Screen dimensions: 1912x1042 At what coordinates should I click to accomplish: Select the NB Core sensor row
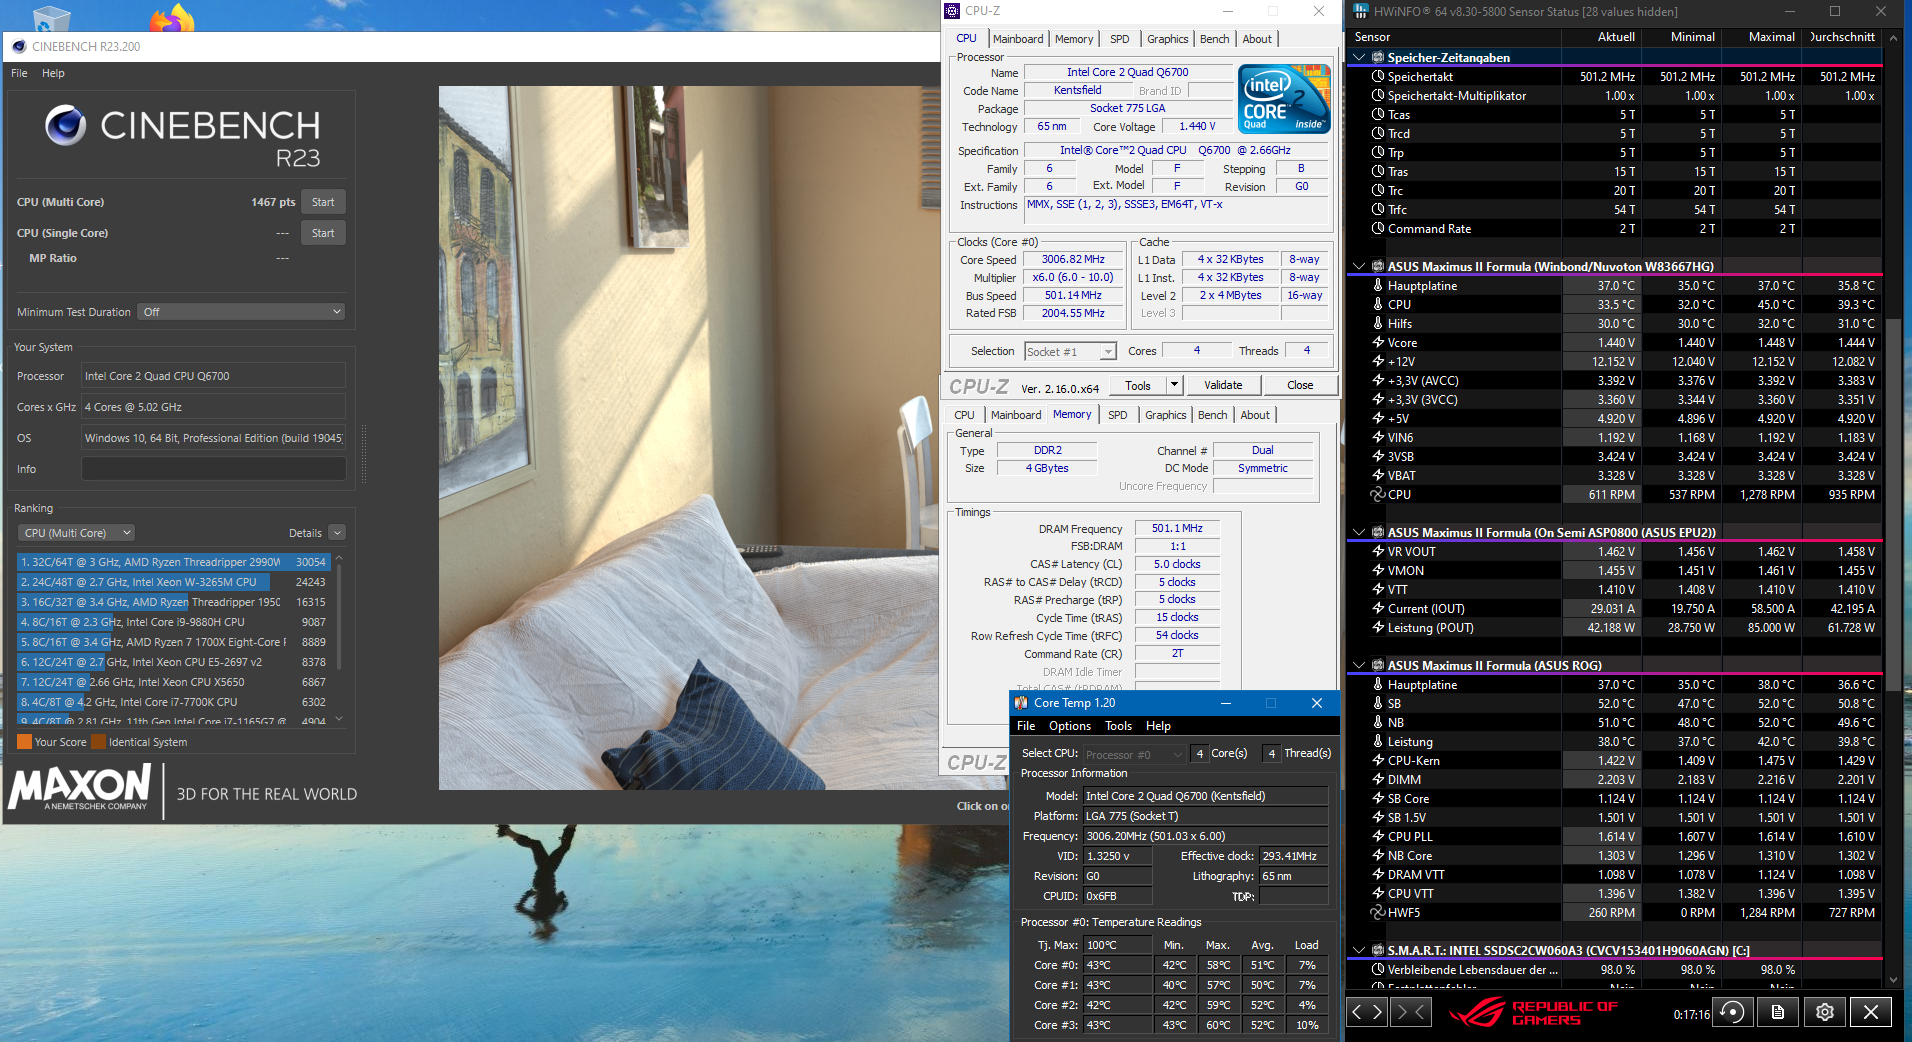point(1614,856)
